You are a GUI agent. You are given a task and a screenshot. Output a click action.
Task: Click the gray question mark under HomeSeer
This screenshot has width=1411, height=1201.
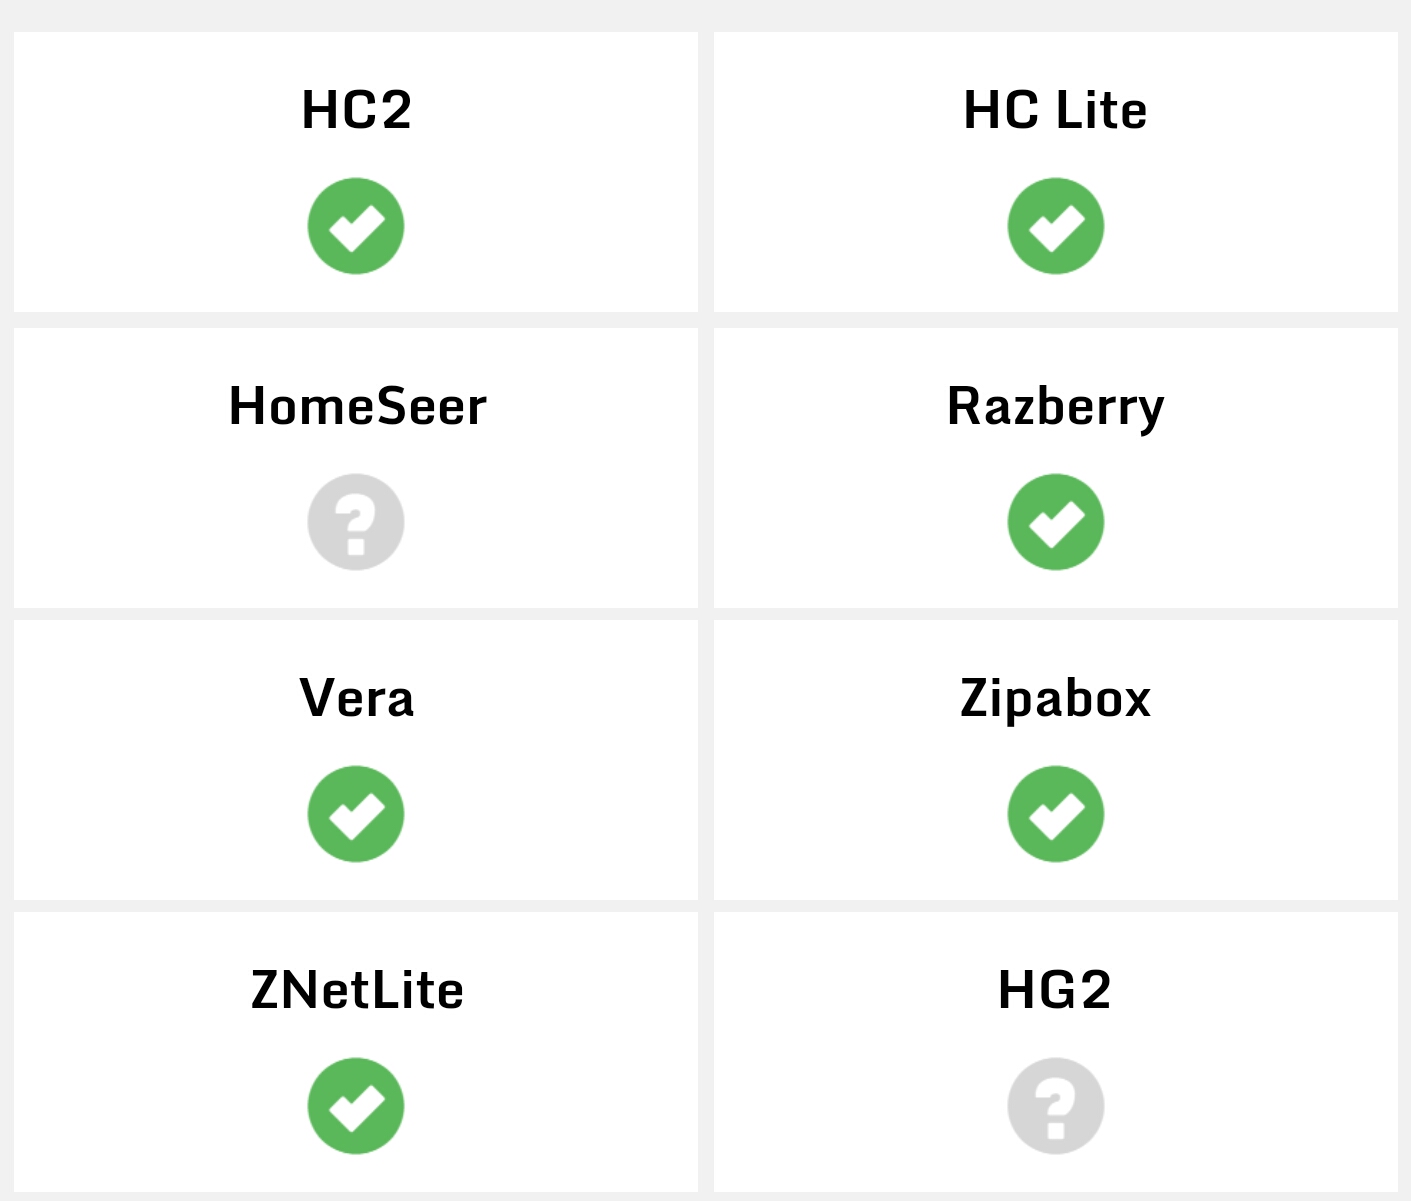(356, 522)
